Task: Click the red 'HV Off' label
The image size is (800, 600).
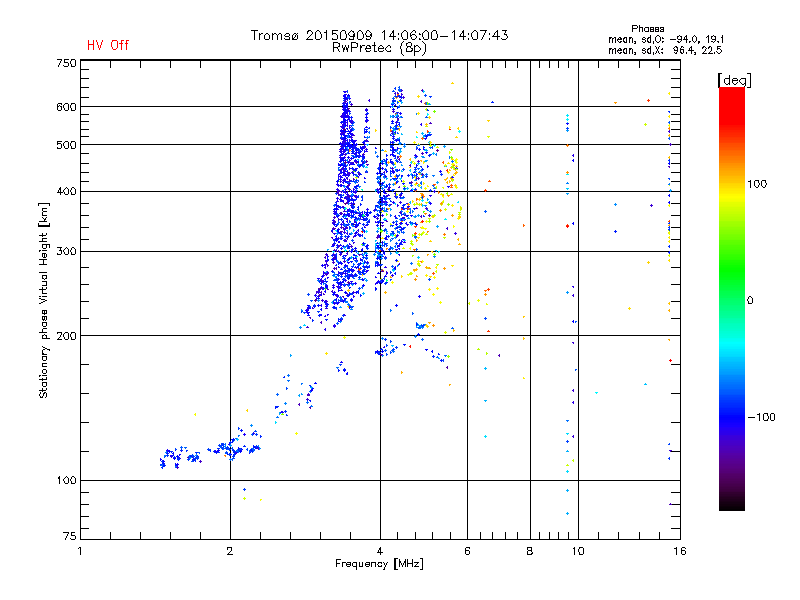Action: pyautogui.click(x=108, y=45)
